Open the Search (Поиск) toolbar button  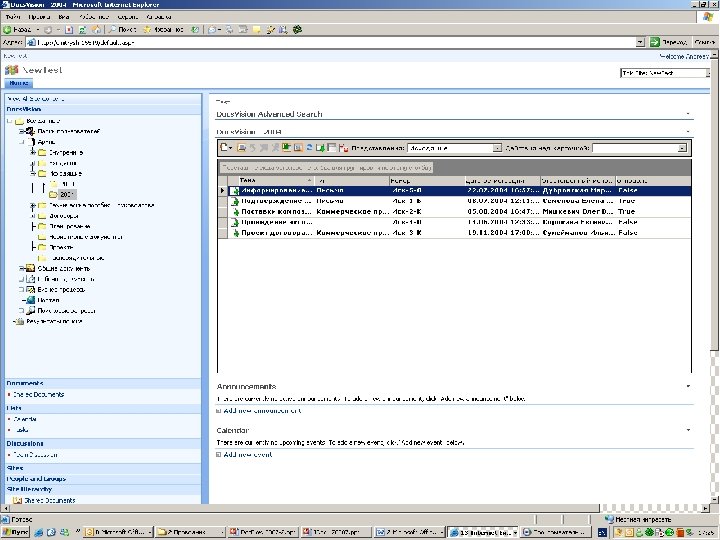tap(123, 30)
